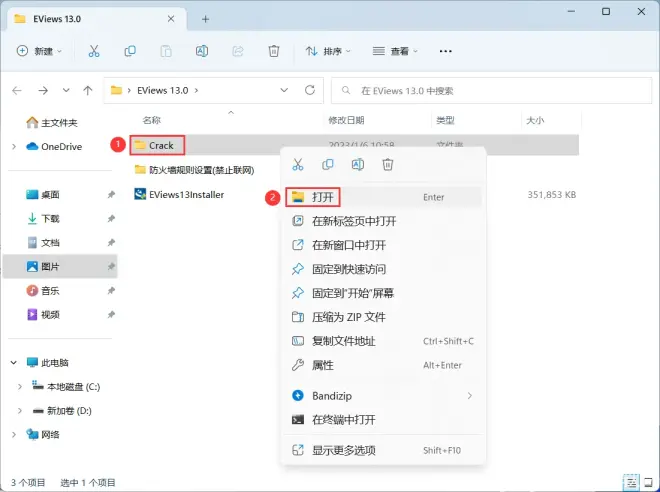The width and height of the screenshot is (660, 492).
Task: Click the 类型 column header
Action: tap(445, 120)
